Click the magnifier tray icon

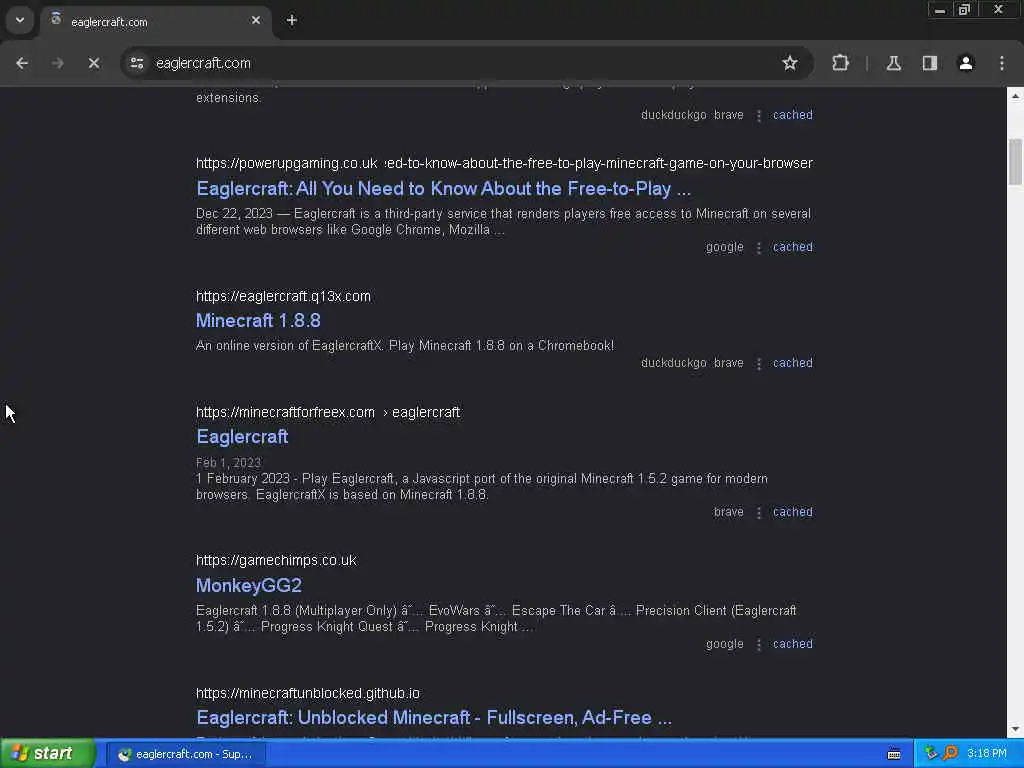(x=951, y=754)
